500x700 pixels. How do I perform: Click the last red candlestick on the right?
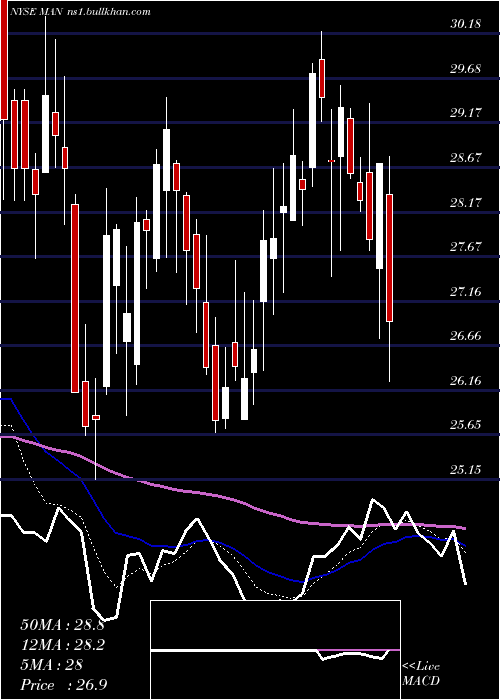pos(389,258)
